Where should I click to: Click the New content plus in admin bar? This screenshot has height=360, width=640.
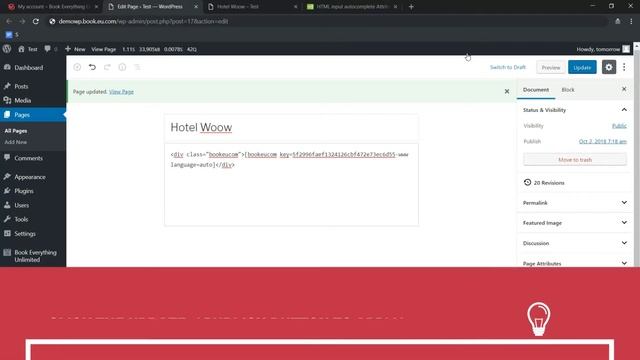[x=75, y=49]
